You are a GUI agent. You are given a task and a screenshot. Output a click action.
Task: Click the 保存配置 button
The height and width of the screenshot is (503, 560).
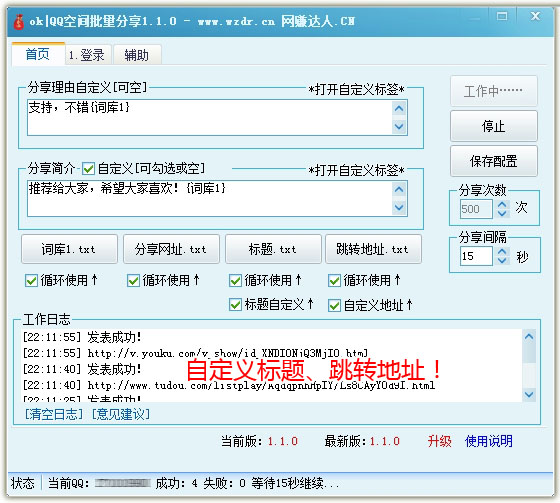494,161
